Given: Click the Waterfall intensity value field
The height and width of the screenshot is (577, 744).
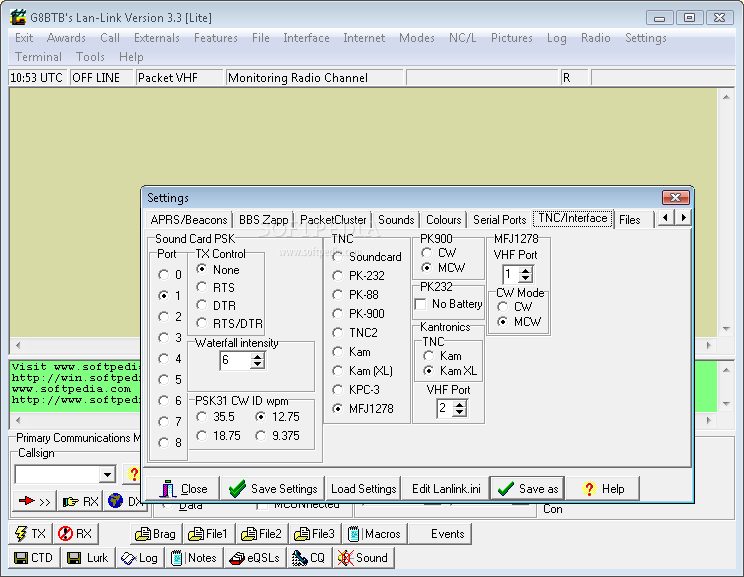Looking at the screenshot, I should (x=235, y=361).
